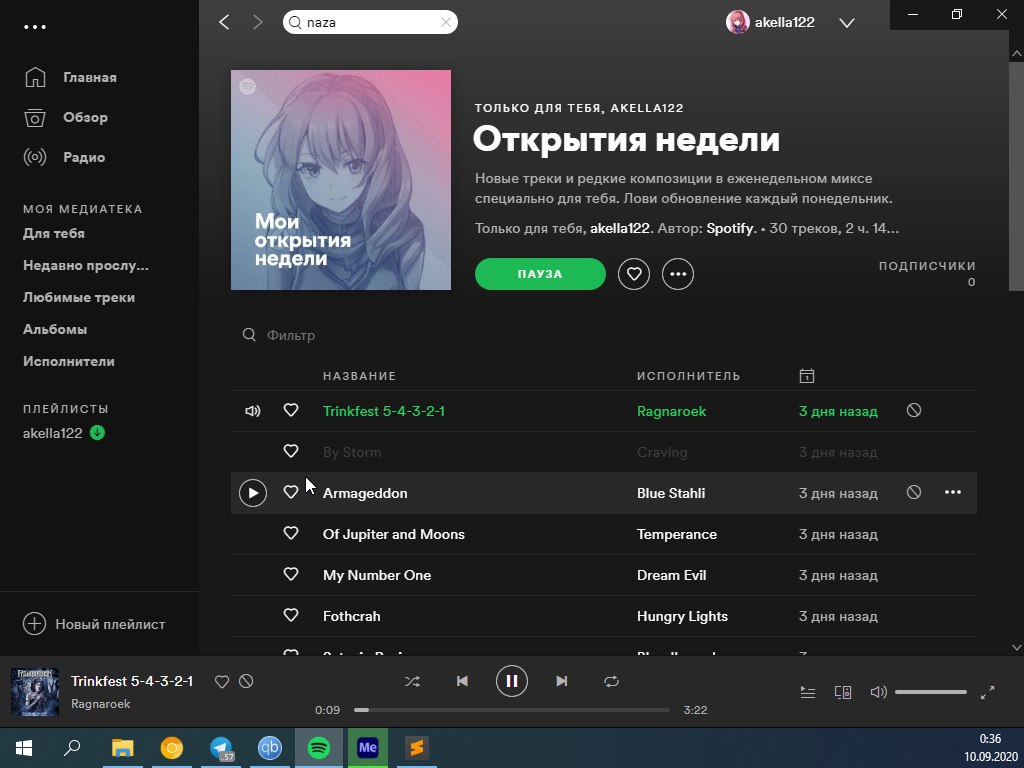Image resolution: width=1024 pixels, height=768 pixels.
Task: Open Blue Stahli artist page
Action: point(671,493)
